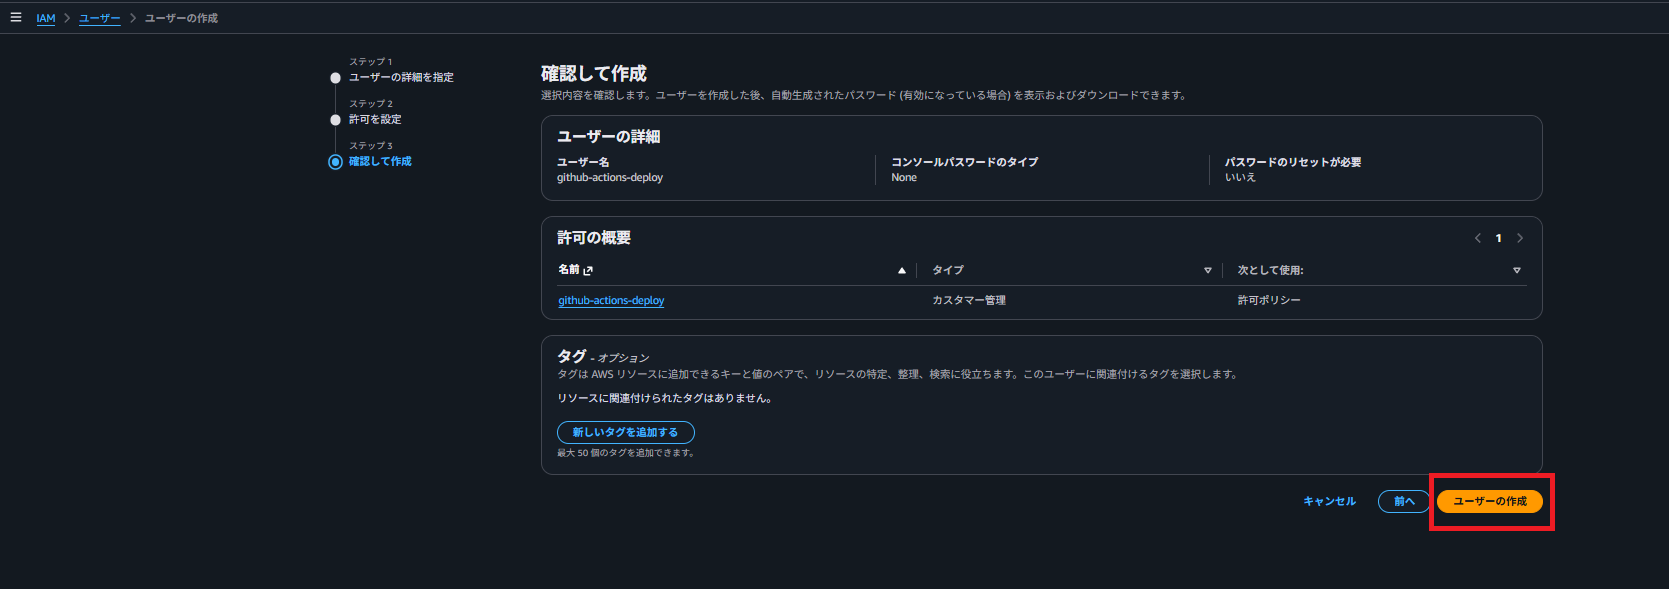1669x589 pixels.
Task: Click 新しいタグを追加する button
Action: (626, 432)
